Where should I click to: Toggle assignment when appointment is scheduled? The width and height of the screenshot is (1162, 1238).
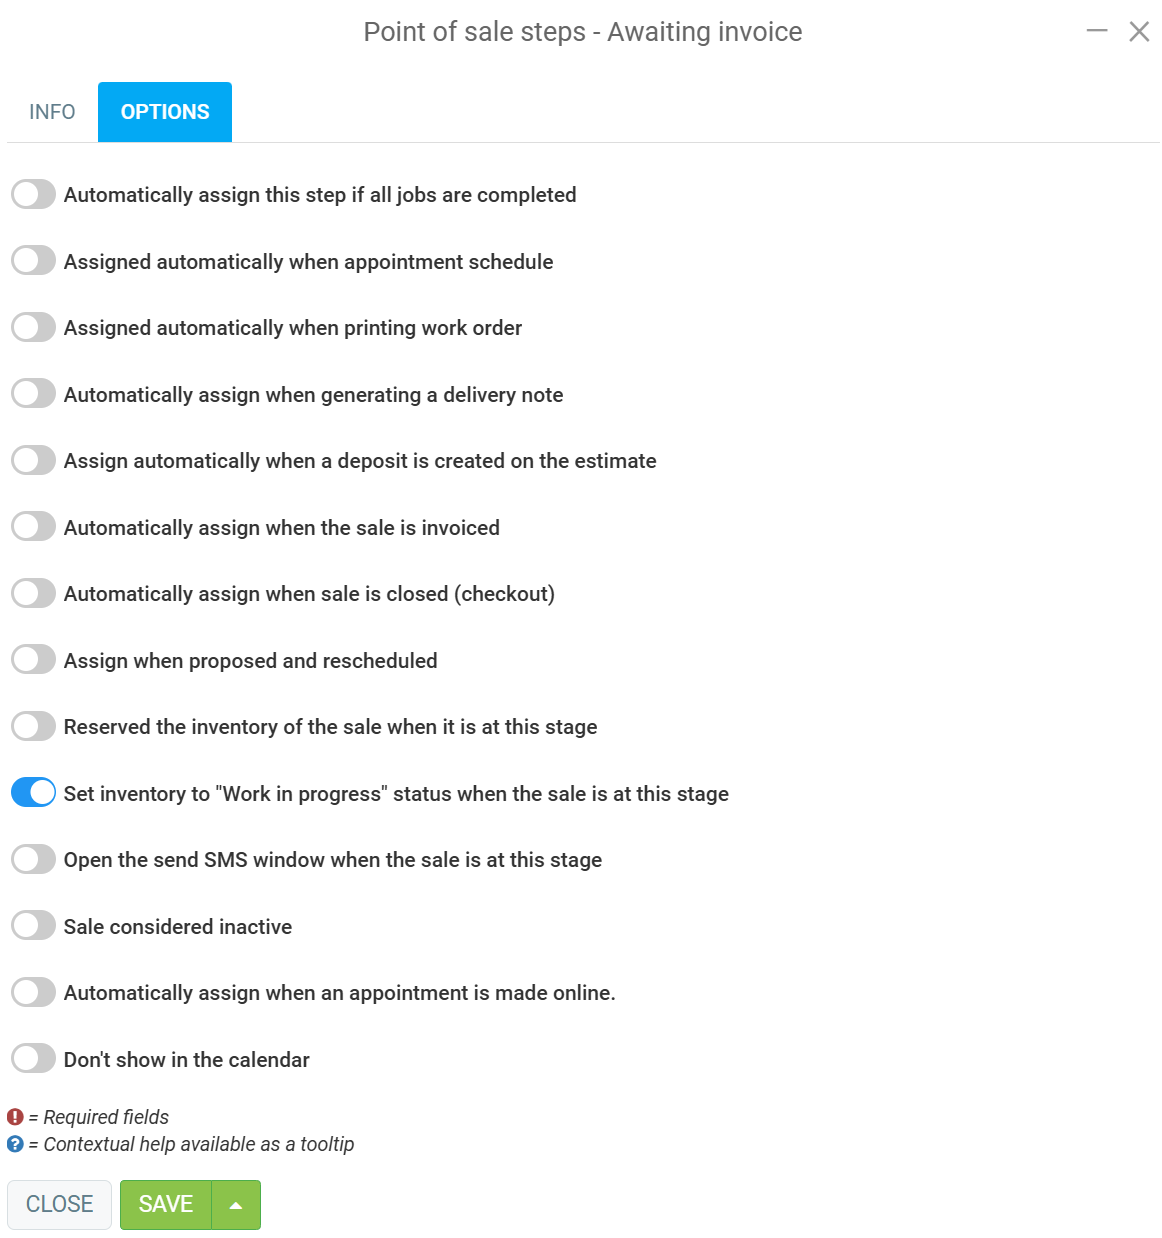click(x=33, y=260)
